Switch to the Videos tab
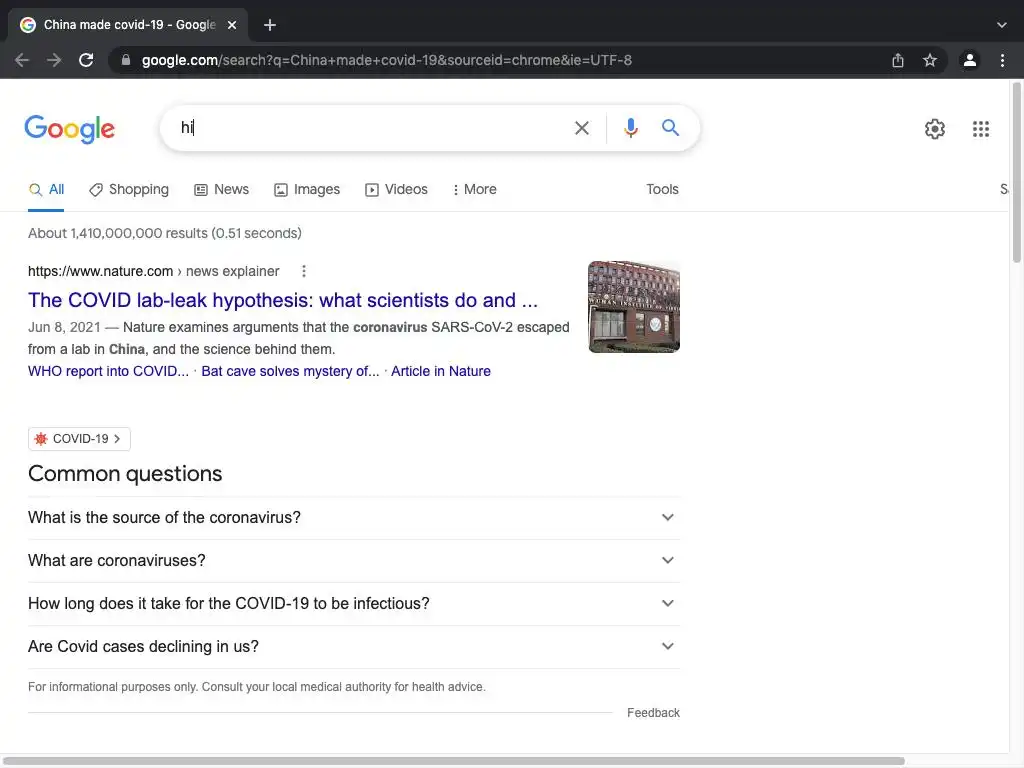Image resolution: width=1024 pixels, height=768 pixels. pos(396,189)
